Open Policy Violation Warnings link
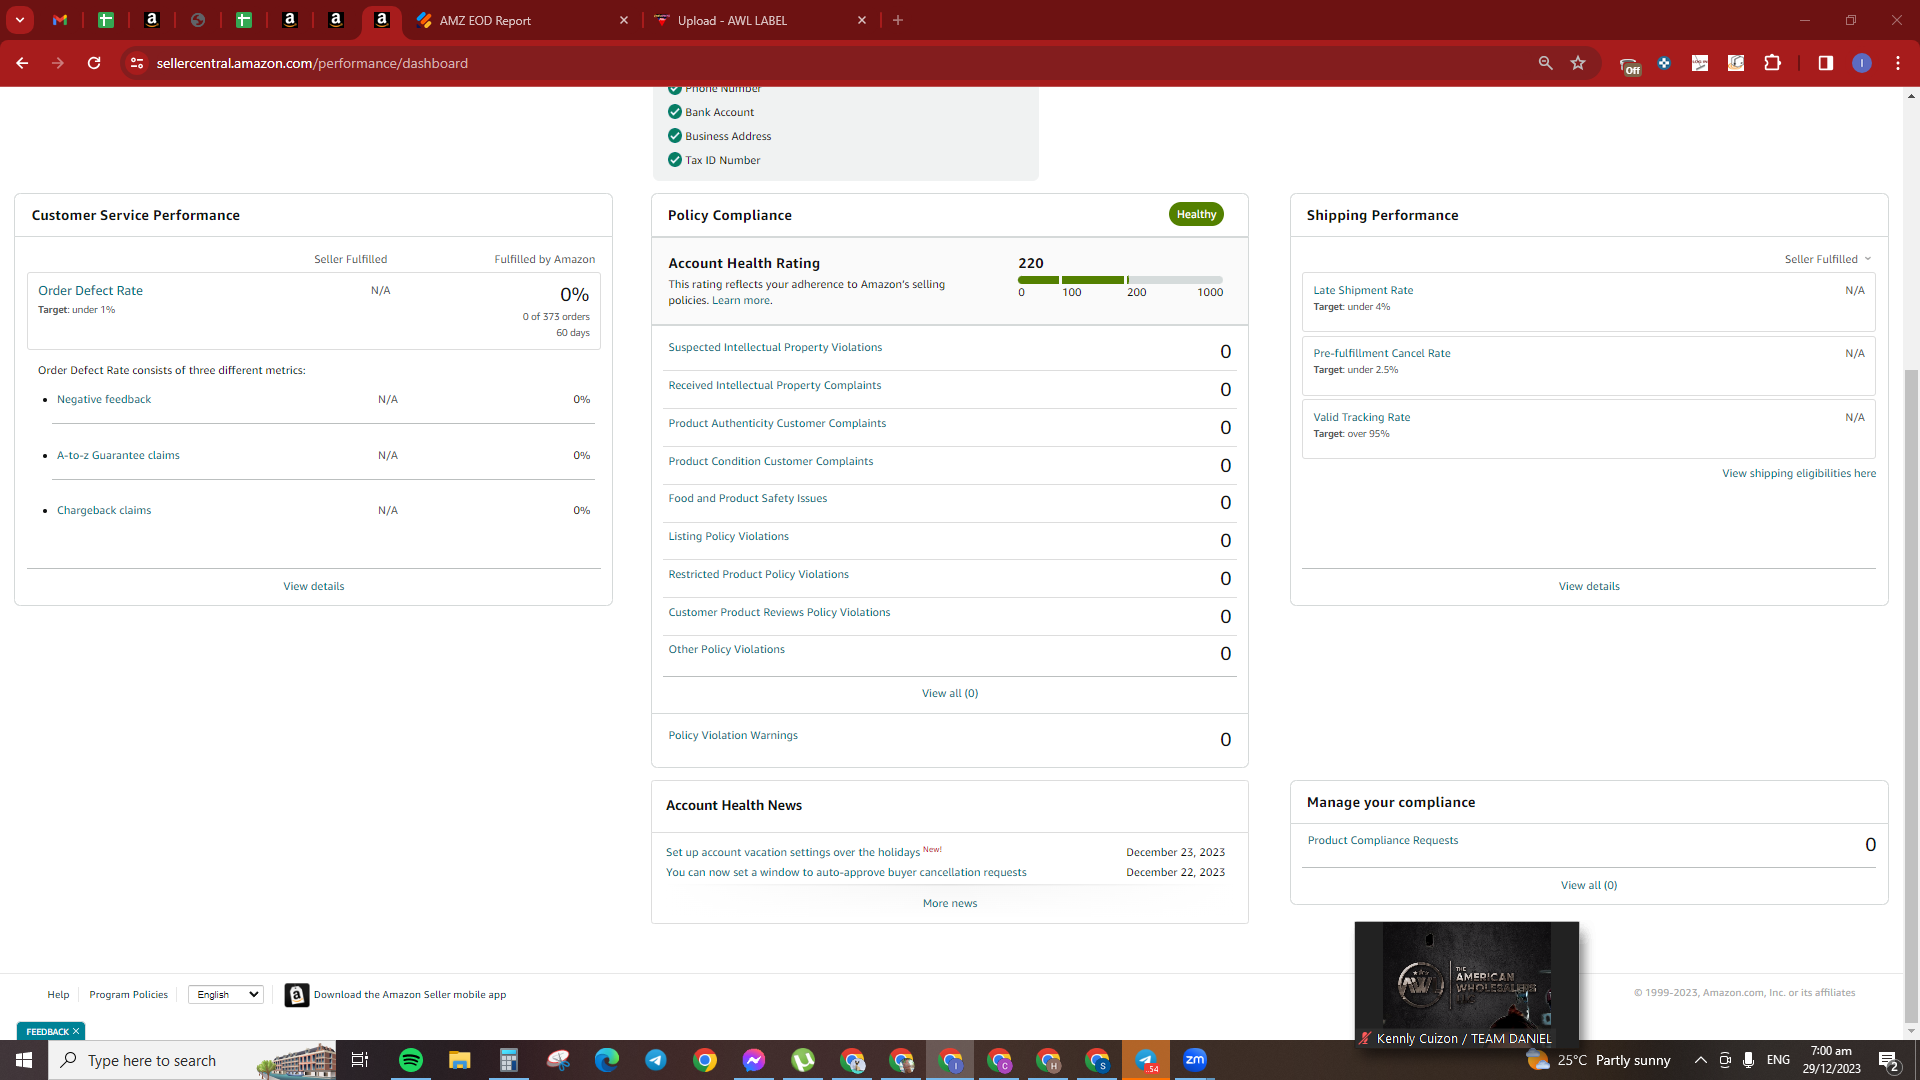This screenshot has width=1920, height=1080. (x=733, y=735)
